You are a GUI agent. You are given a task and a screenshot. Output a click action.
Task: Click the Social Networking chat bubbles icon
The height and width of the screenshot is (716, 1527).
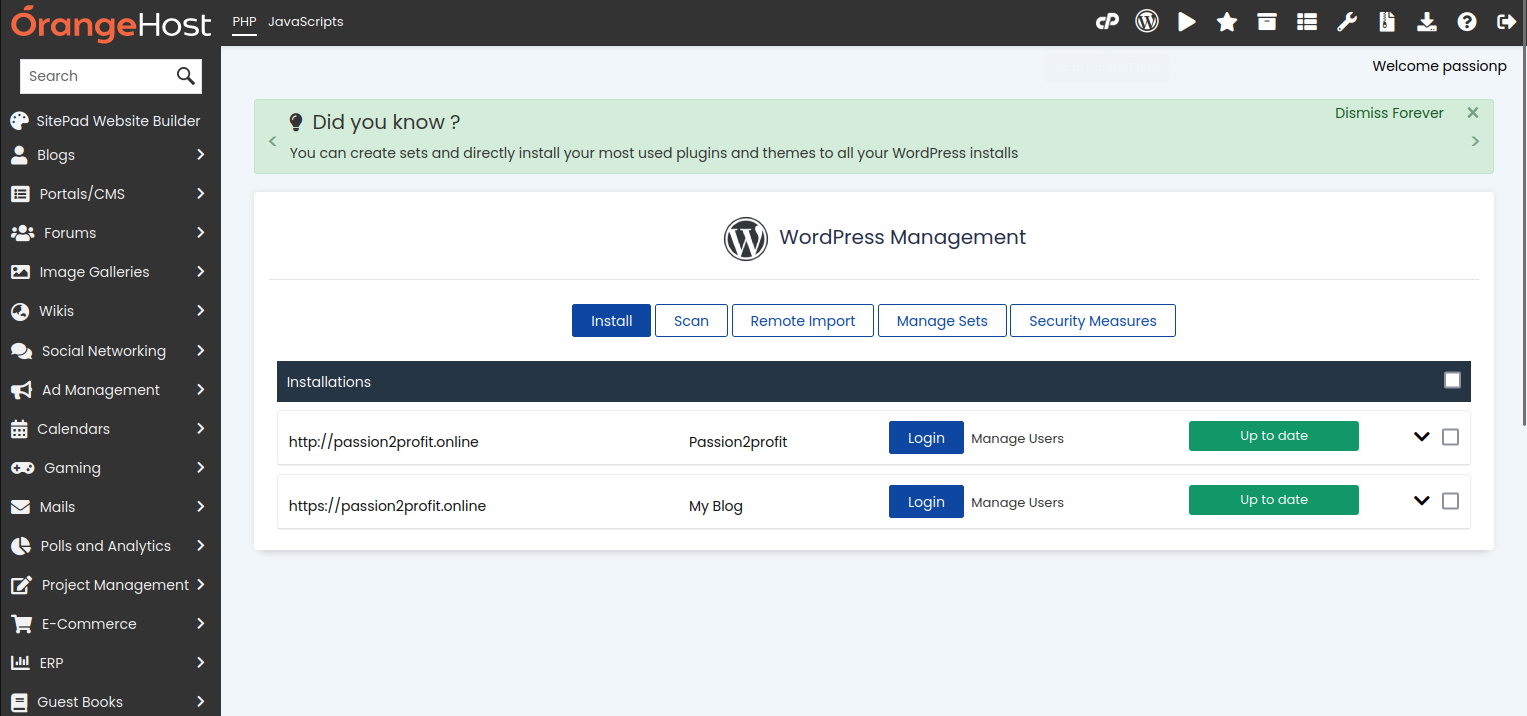[x=21, y=351]
